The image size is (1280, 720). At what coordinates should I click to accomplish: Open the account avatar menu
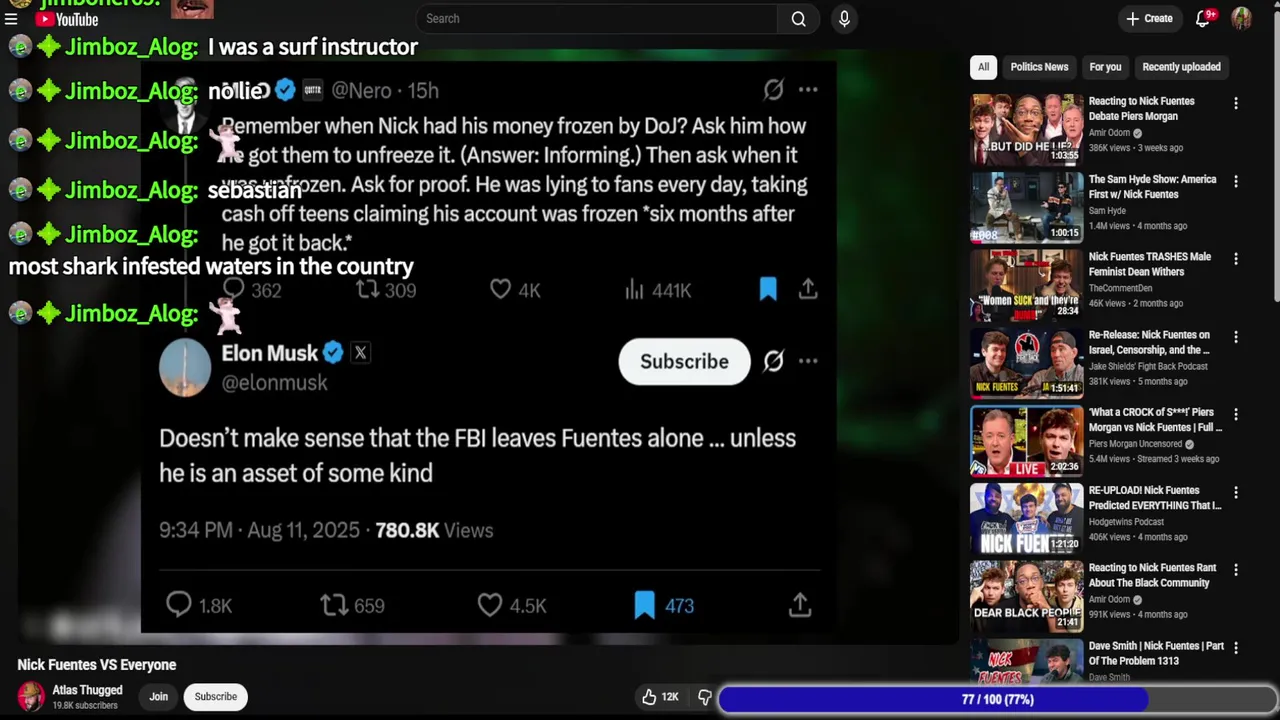coord(1241,18)
